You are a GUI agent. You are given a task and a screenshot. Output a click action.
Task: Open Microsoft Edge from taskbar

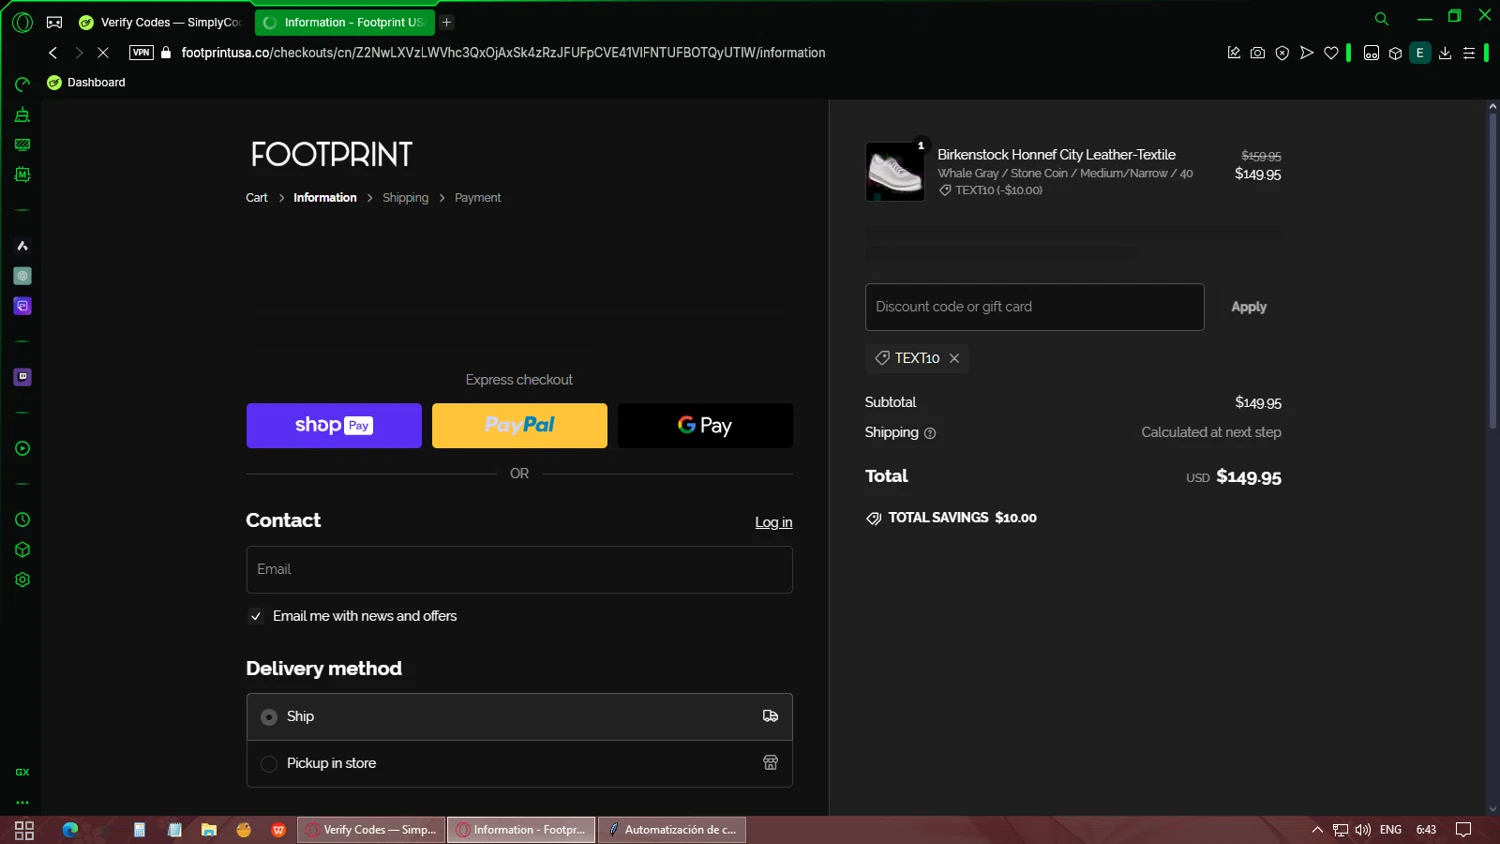(70, 830)
